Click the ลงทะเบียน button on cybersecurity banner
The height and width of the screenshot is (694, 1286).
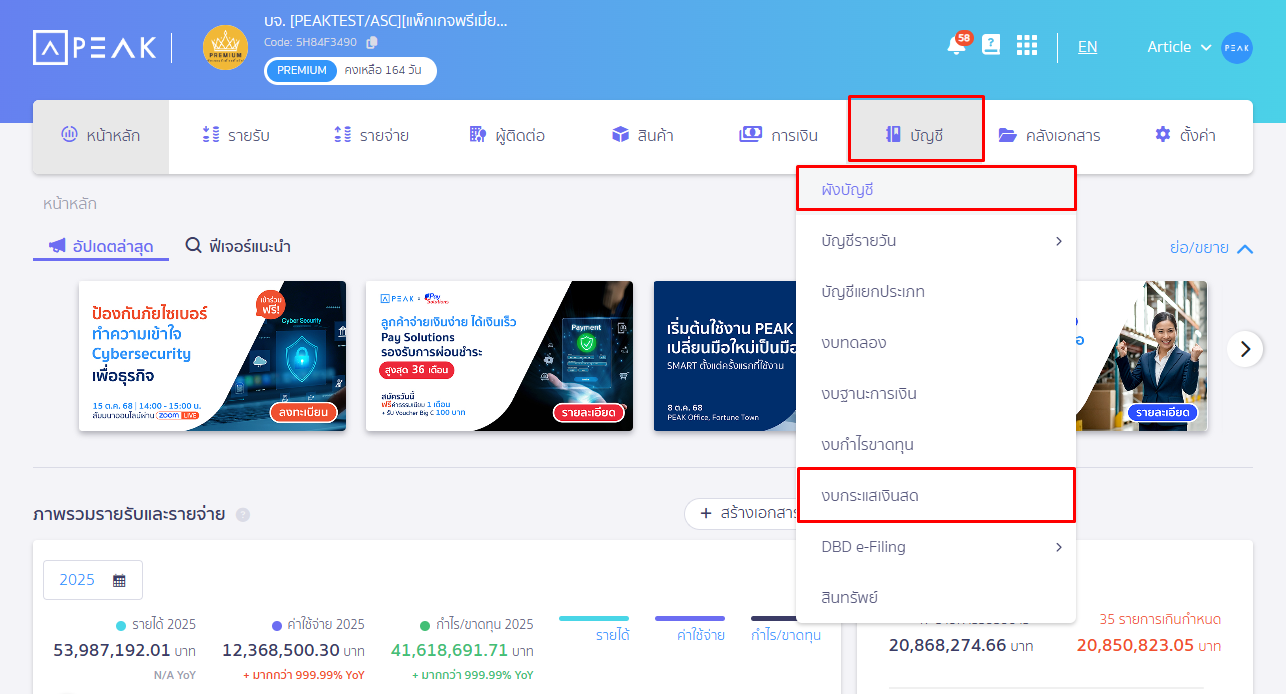pyautogui.click(x=303, y=413)
